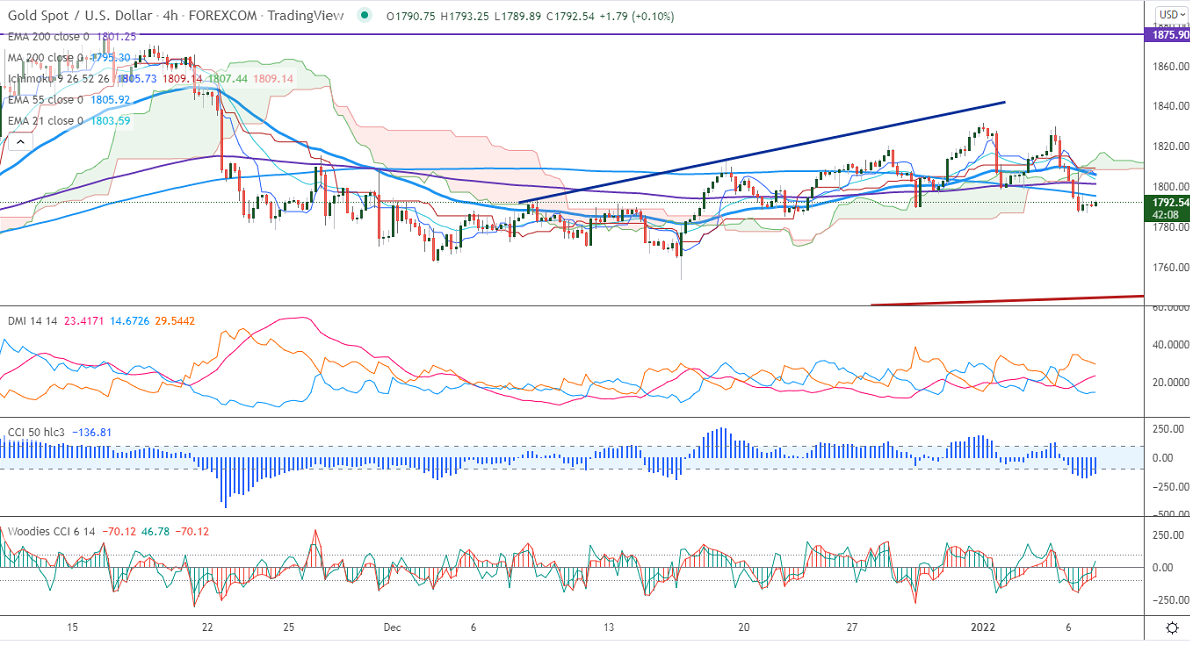Click the 27 date label on time axis

pyautogui.click(x=852, y=628)
